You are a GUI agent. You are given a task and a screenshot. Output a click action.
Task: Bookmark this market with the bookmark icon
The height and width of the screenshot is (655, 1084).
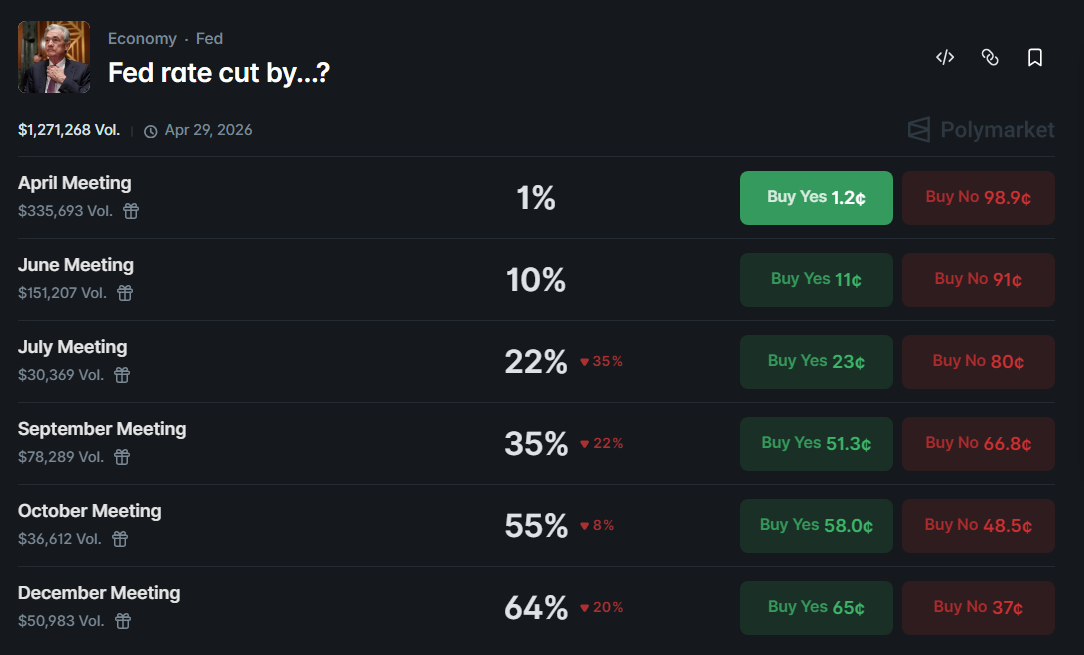(x=1034, y=57)
